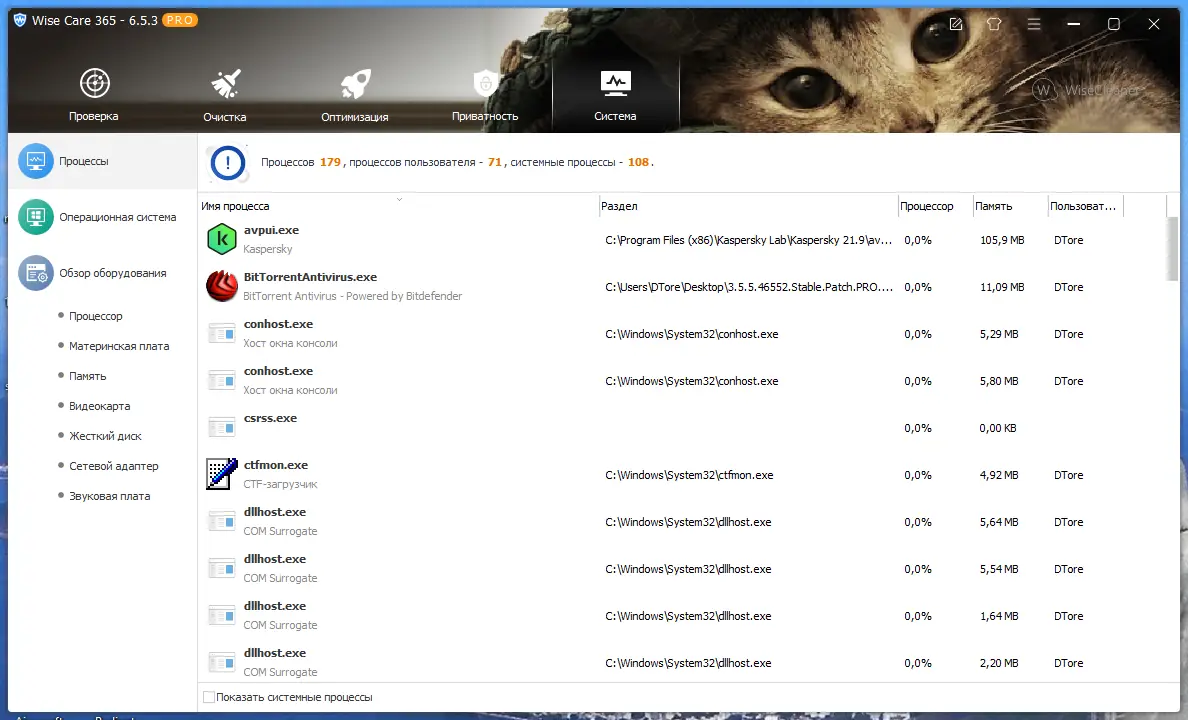Click memory value 11,09 MB
This screenshot has height=720, width=1188.
coord(1002,286)
